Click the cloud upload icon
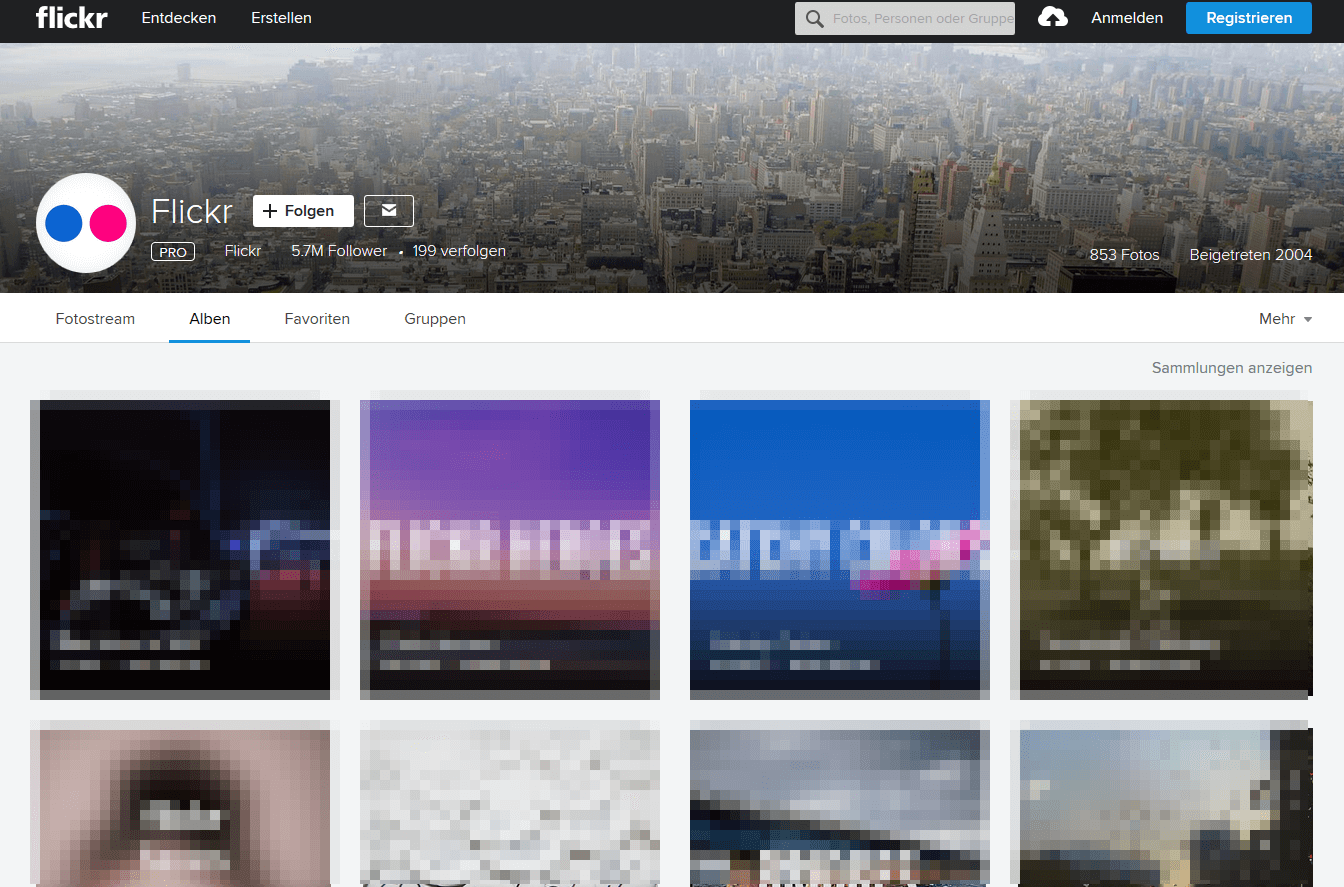This screenshot has width=1344, height=887. [x=1053, y=18]
